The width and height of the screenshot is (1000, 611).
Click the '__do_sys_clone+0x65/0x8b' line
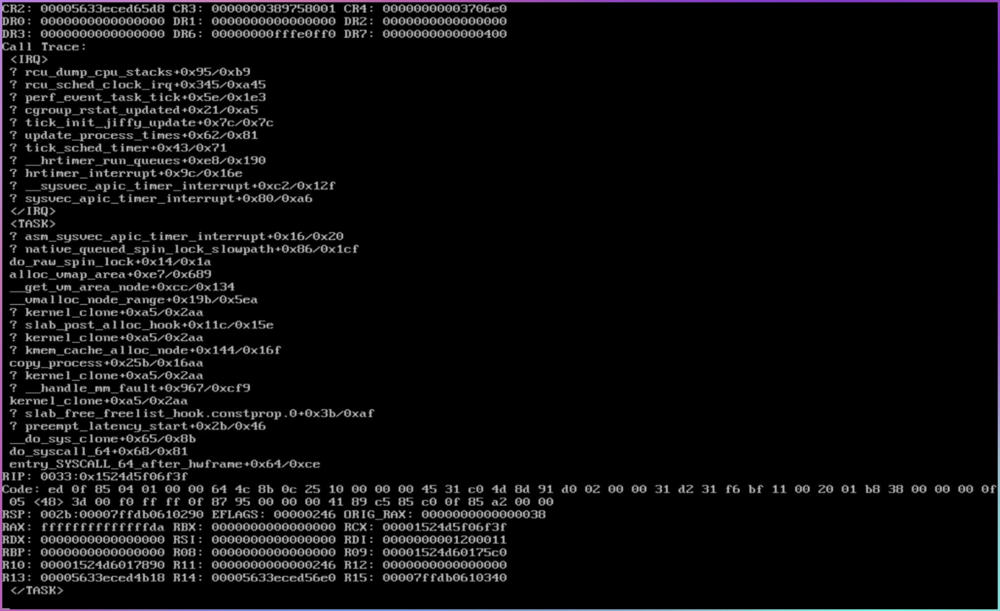[103, 439]
